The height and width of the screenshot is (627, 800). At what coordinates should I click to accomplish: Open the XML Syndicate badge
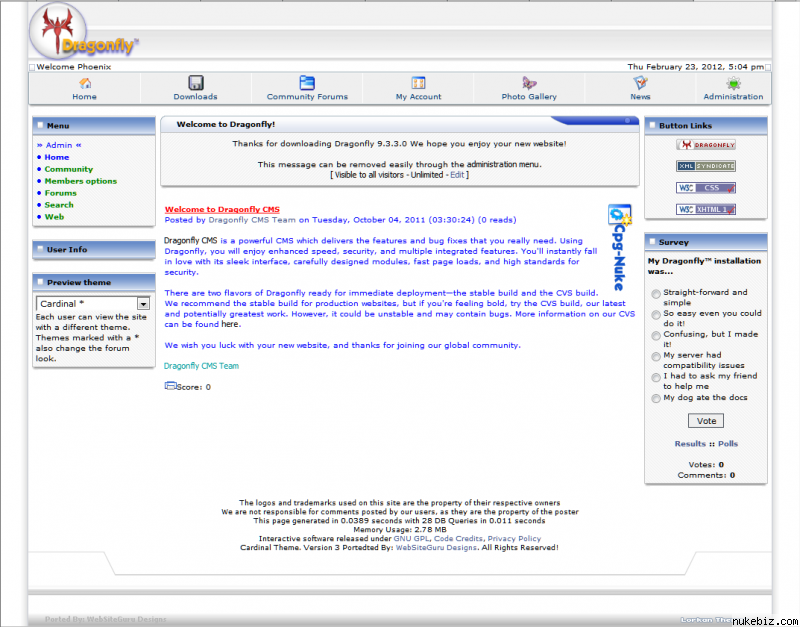(x=706, y=166)
